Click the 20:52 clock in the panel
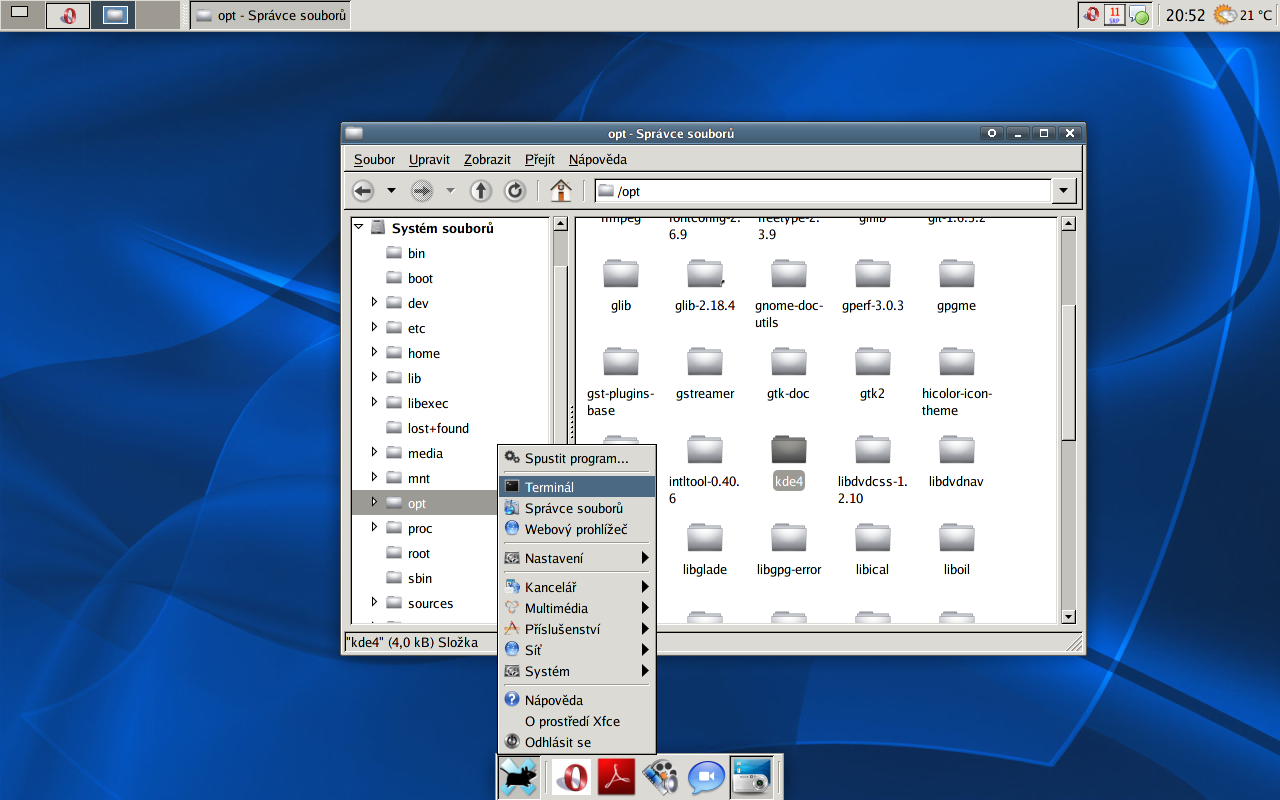Screen dimensions: 1280x800 [1185, 15]
